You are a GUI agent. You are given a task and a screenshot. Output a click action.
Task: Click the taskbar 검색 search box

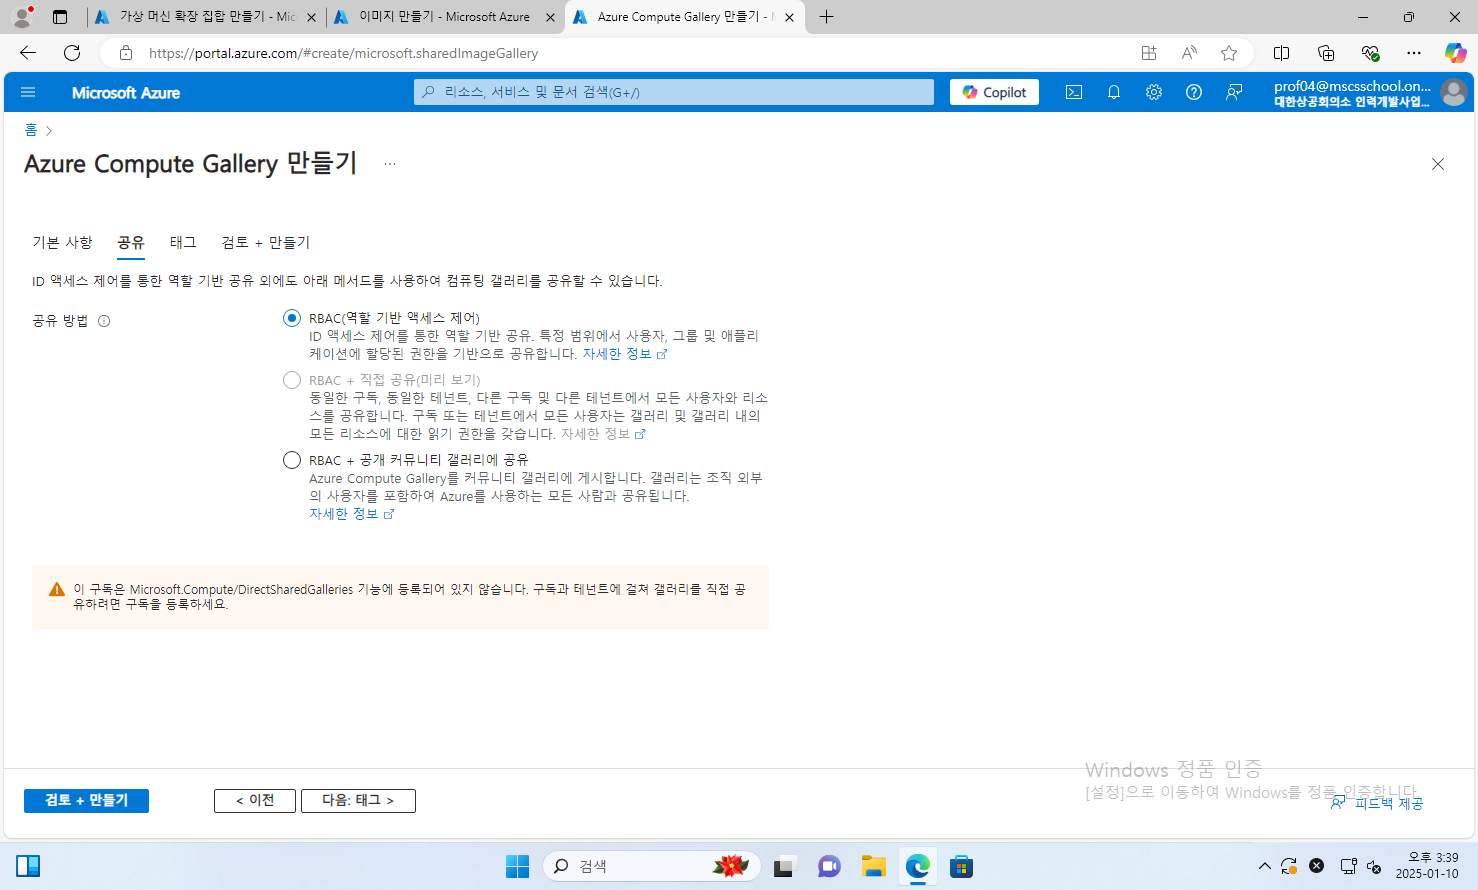652,866
